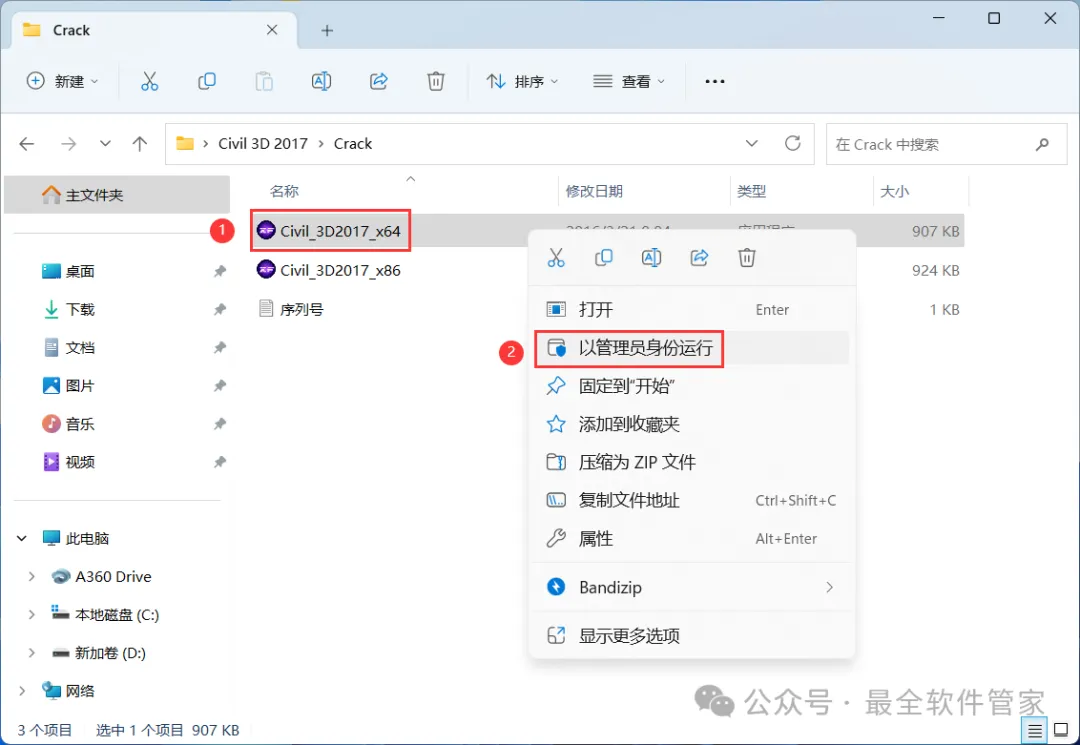Go up one folder level arrow
1080x745 pixels.
pos(140,144)
